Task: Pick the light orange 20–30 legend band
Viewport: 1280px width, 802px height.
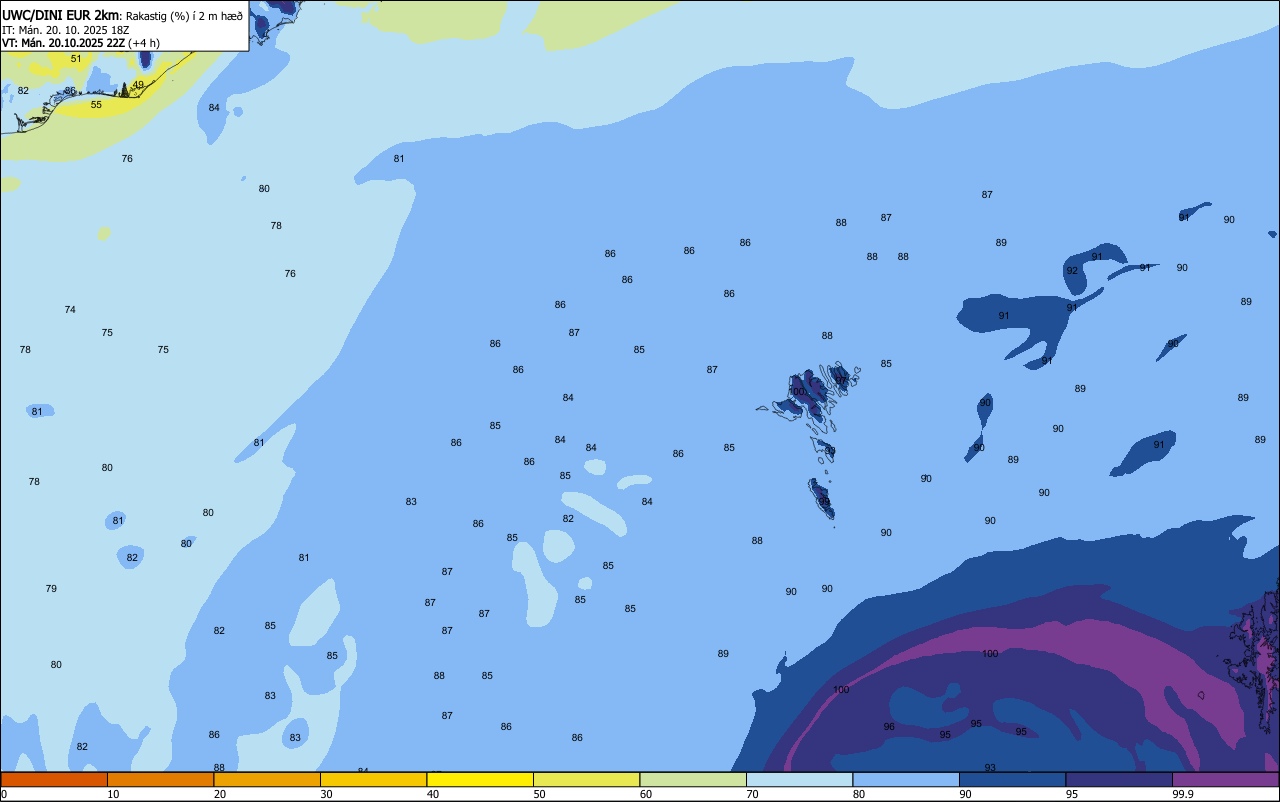Action: 267,779
